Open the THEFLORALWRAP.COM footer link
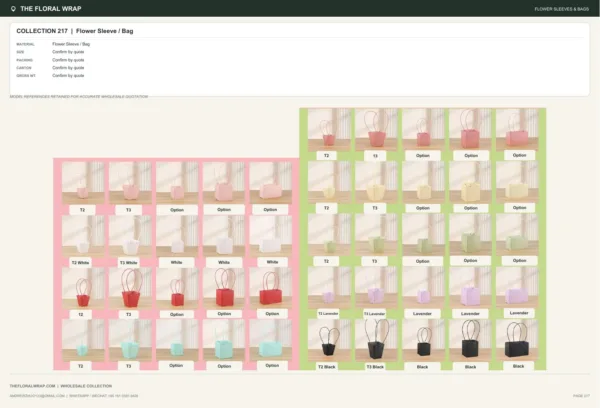Screen dimensions: 600x408 click(x=33, y=386)
